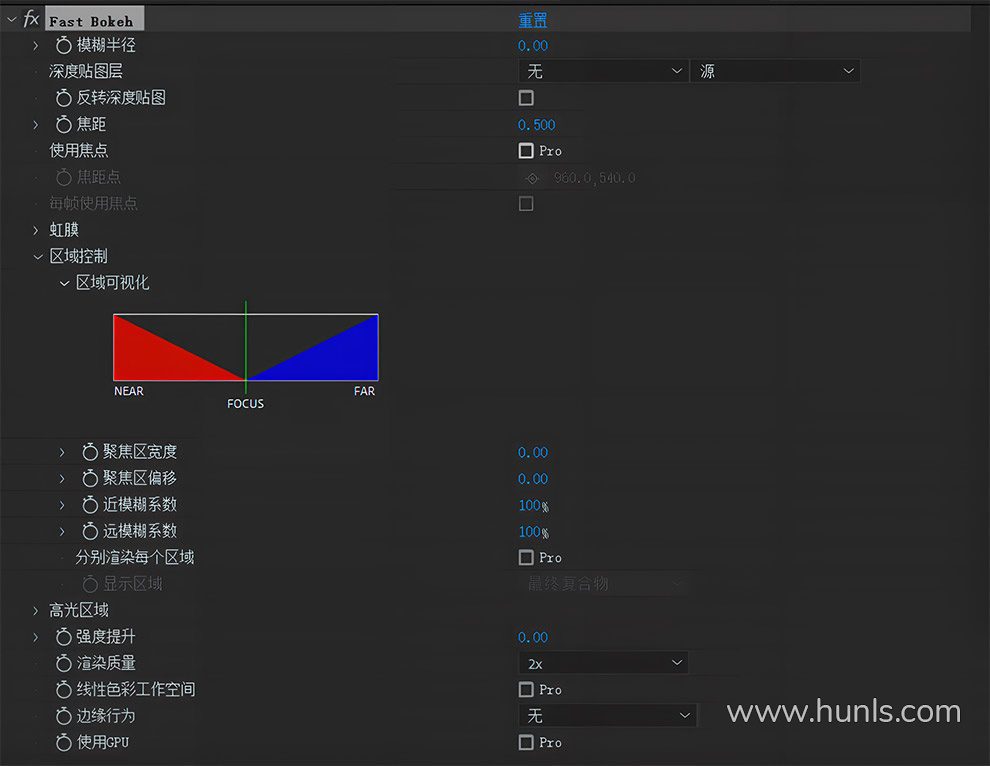The image size is (990, 766).
Task: Collapse the 区域控制 group
Action: click(37, 257)
